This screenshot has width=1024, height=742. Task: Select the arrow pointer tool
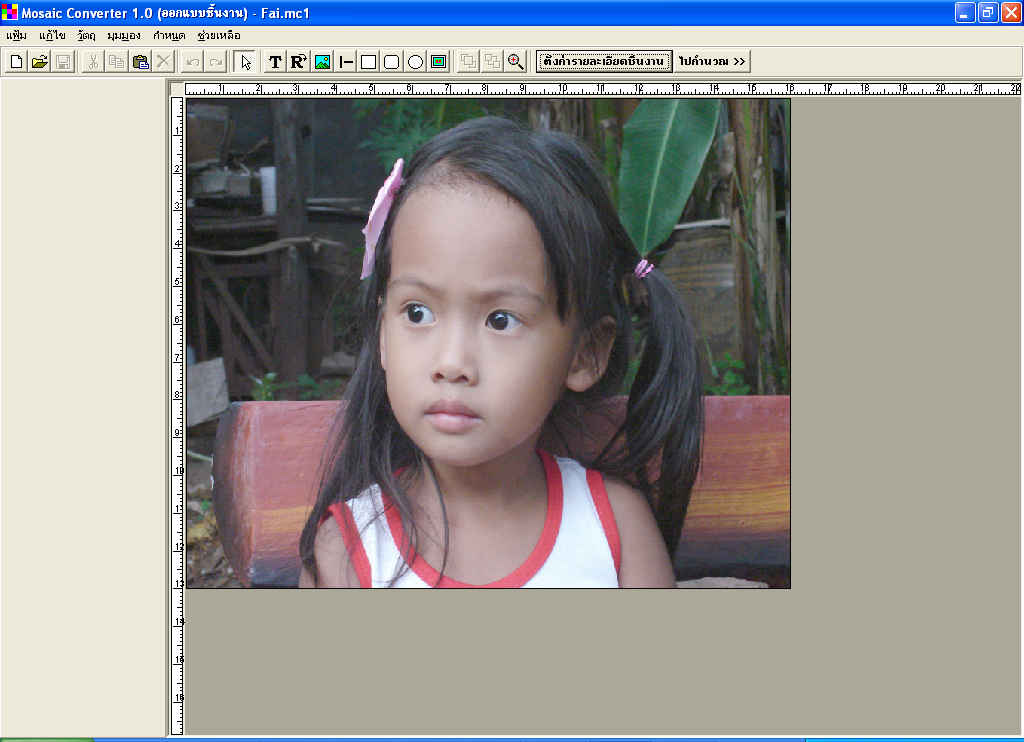245,62
